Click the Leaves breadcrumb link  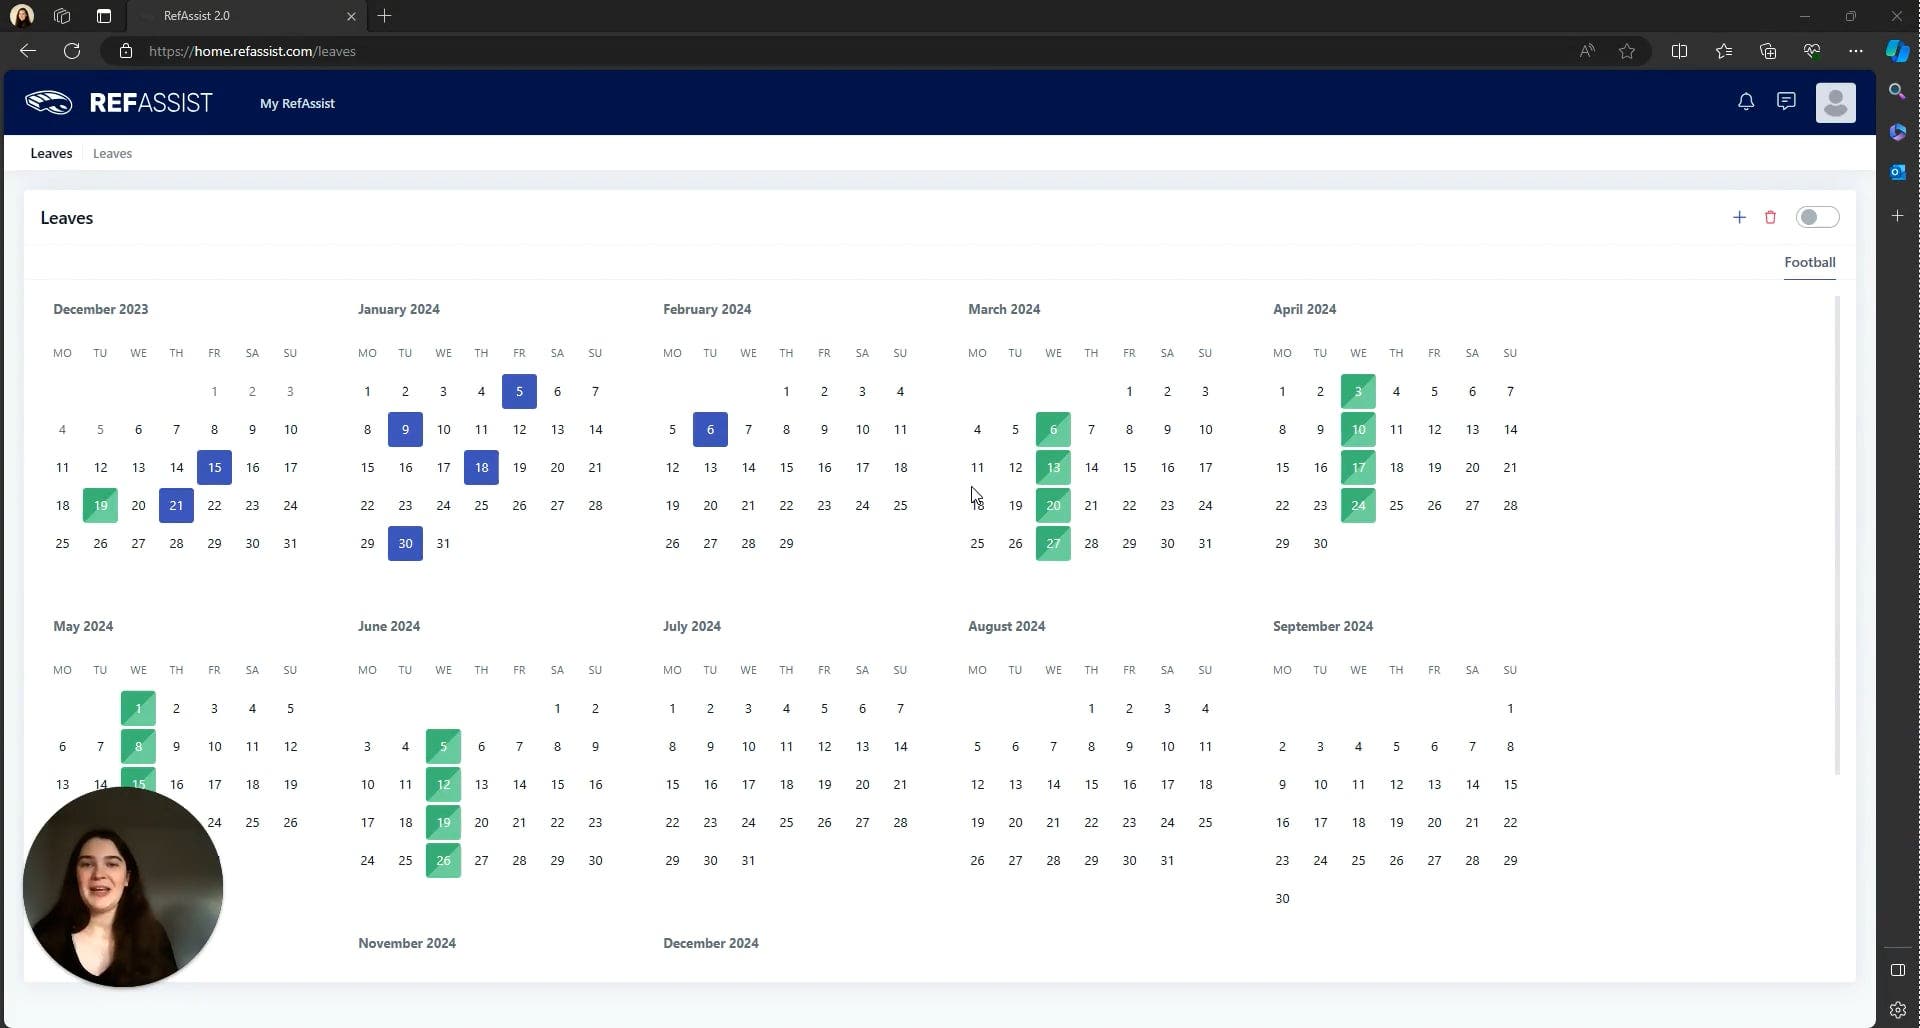point(112,153)
